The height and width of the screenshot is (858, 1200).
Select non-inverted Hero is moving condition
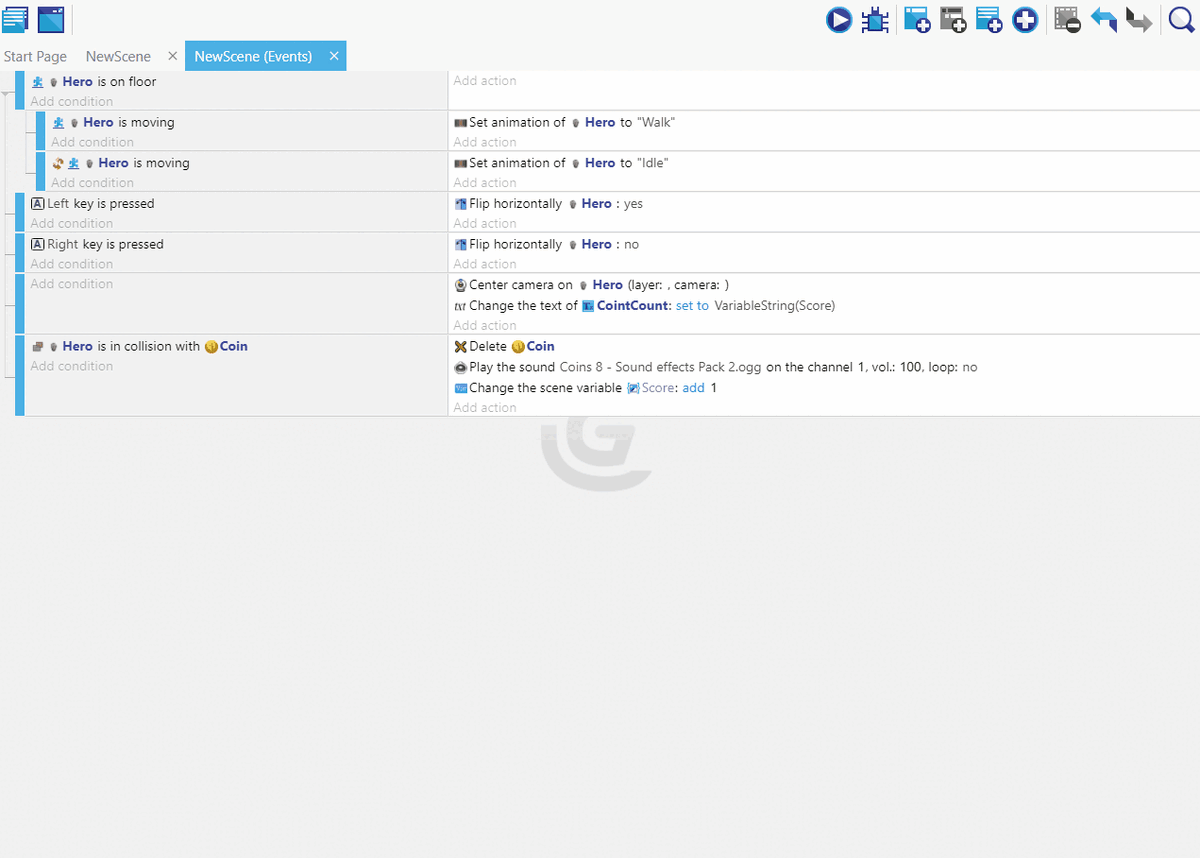[113, 122]
